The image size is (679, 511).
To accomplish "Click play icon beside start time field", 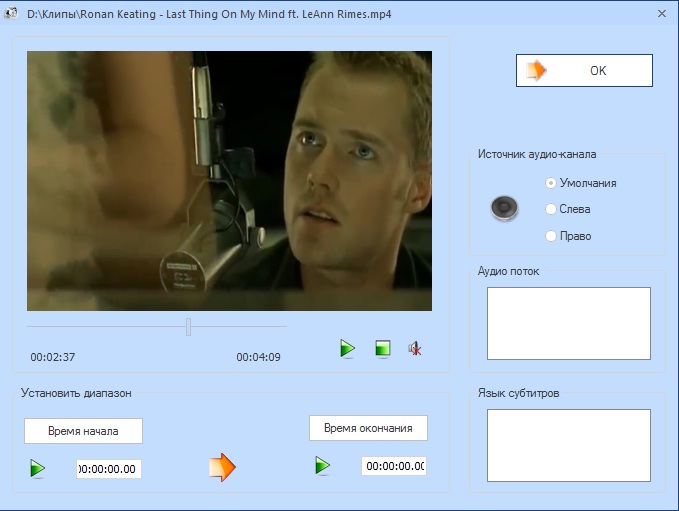I will click(x=38, y=468).
